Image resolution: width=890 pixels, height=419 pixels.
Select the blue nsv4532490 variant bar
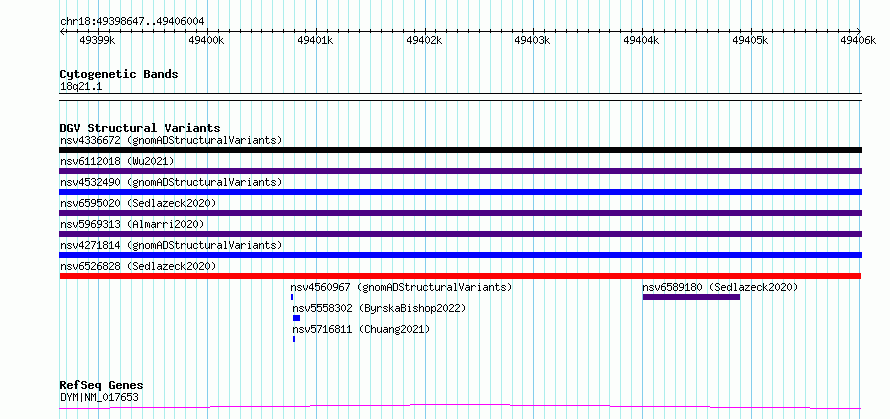461,192
